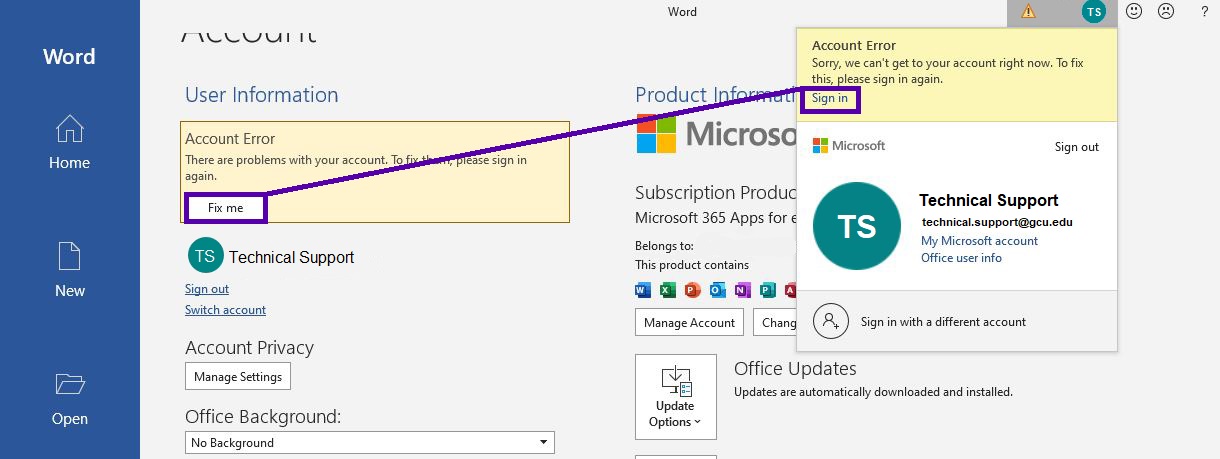Click the Manage Account button
The image size is (1220, 459).
pos(689,322)
